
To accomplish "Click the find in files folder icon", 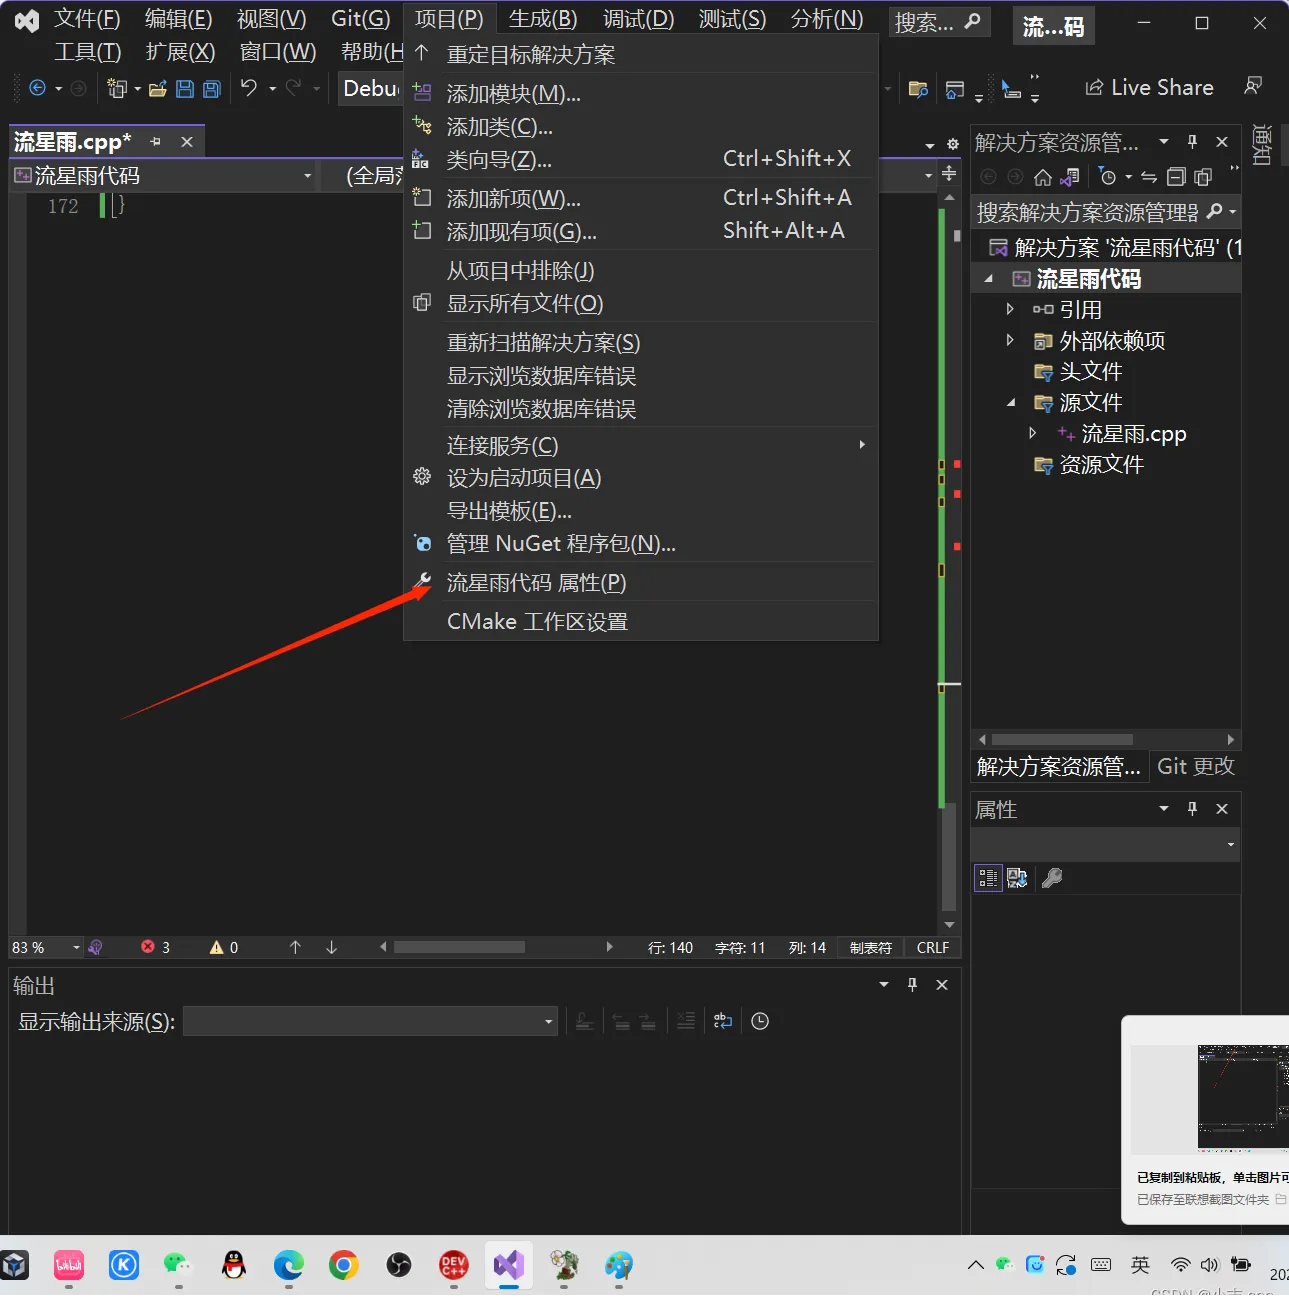I will pos(918,90).
